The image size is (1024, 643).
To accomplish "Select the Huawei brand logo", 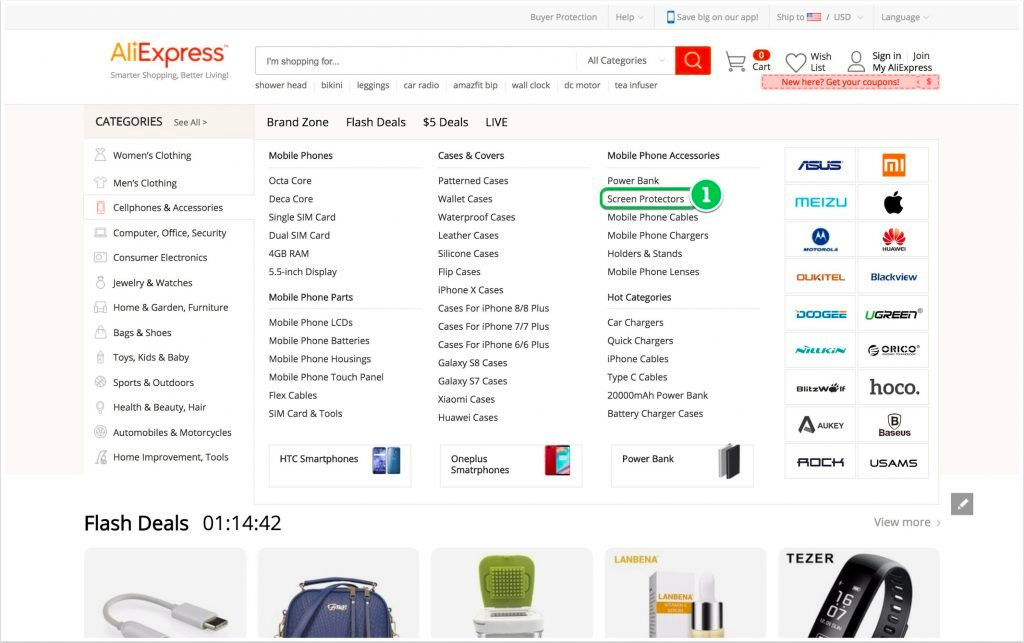I will tap(893, 240).
